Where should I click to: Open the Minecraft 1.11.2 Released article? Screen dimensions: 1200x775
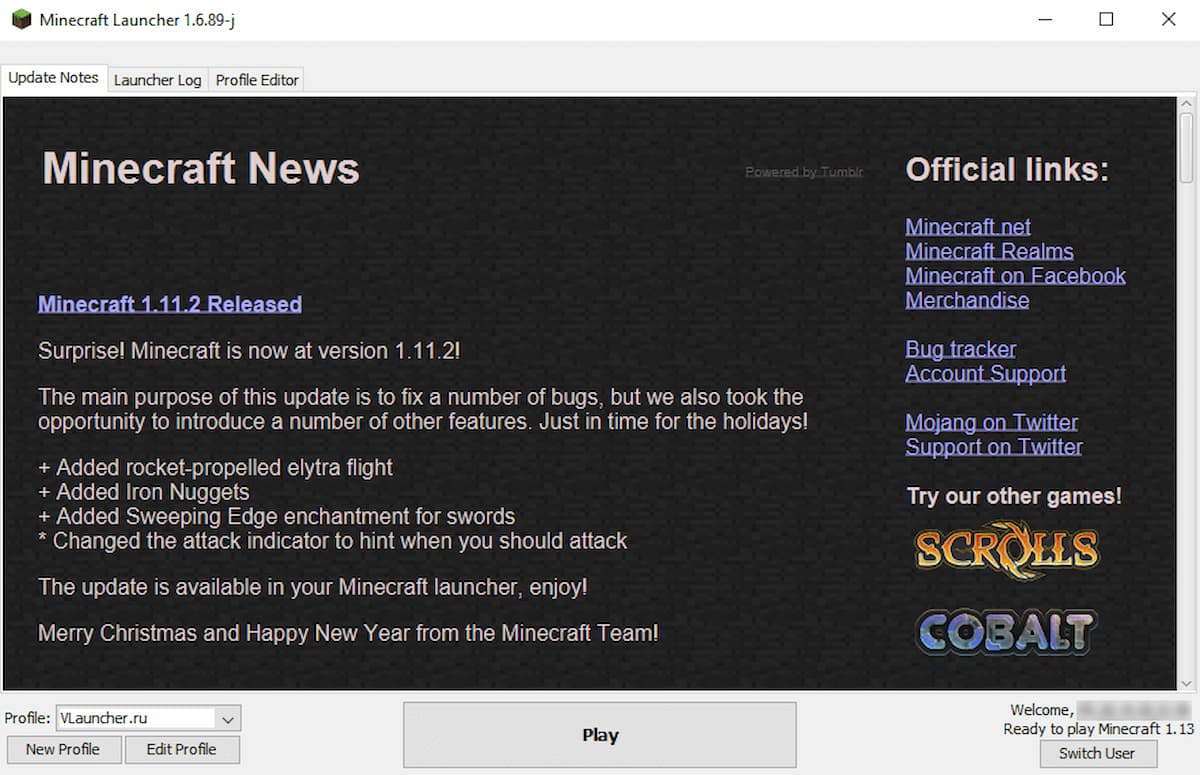click(169, 304)
